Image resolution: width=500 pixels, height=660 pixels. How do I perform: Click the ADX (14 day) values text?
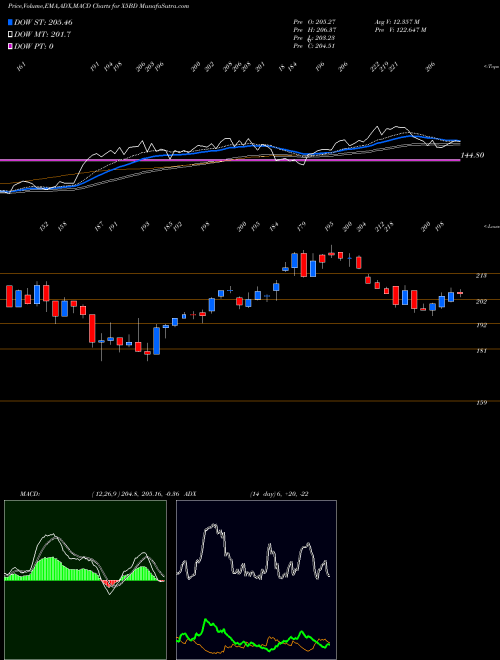tap(279, 494)
